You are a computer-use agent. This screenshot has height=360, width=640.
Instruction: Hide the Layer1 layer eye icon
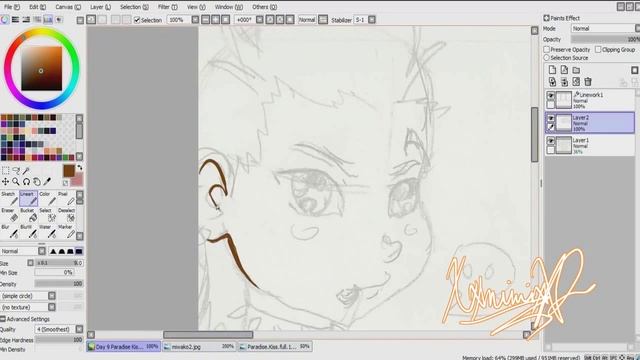(551, 141)
